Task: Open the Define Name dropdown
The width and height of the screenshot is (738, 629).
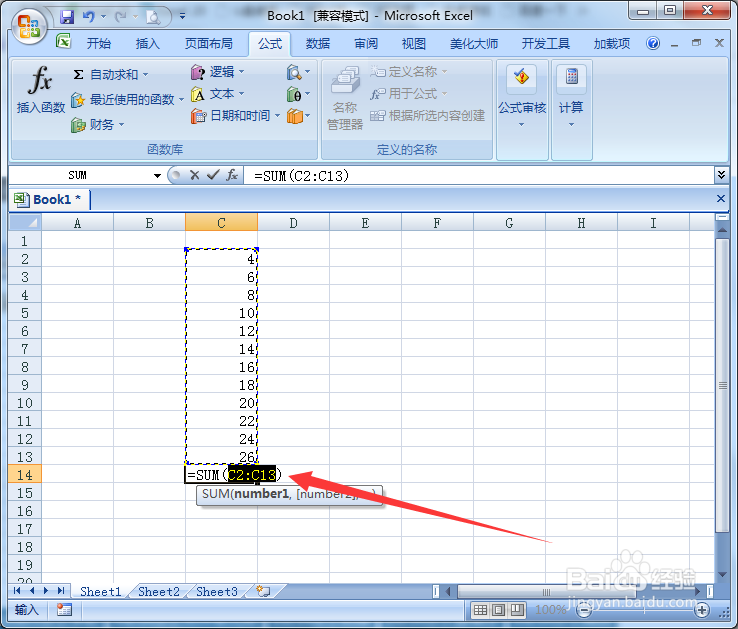Action: click(x=409, y=72)
